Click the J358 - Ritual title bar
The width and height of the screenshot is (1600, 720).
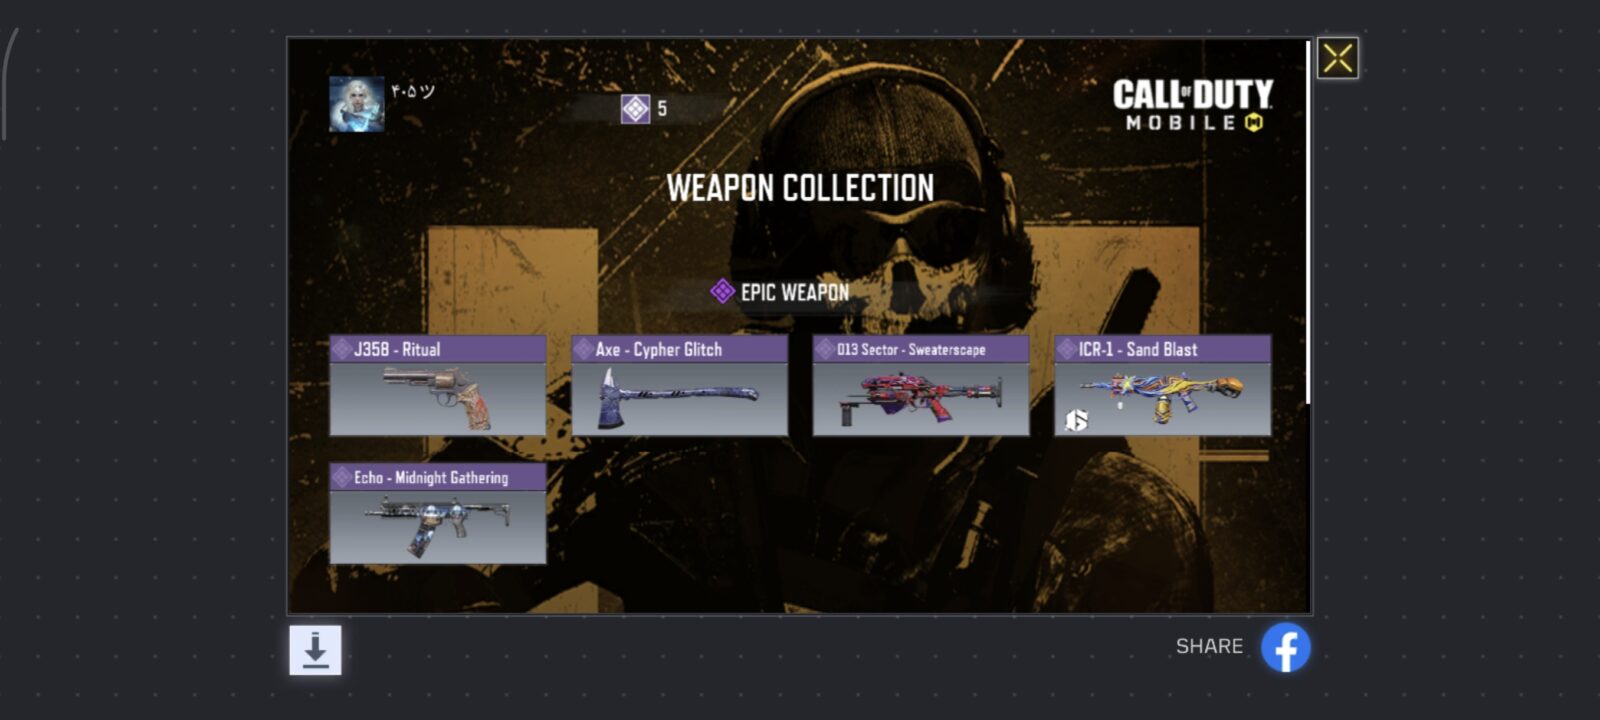pyautogui.click(x=438, y=349)
